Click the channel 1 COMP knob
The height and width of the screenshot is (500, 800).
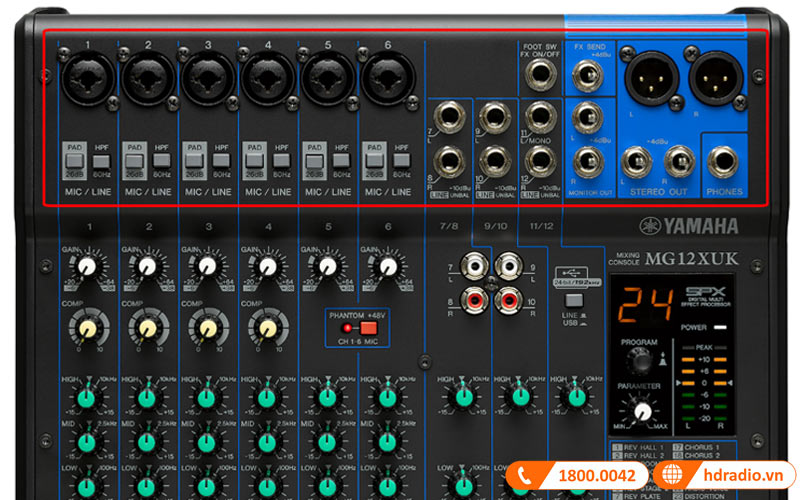88,328
